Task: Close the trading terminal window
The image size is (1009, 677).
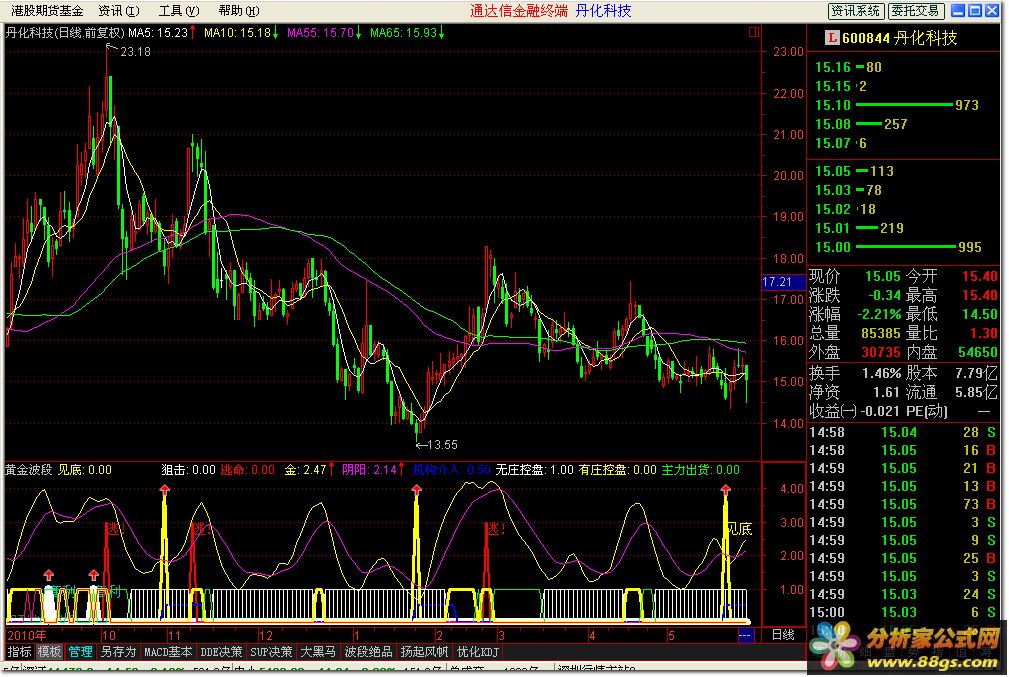Action: (x=992, y=11)
